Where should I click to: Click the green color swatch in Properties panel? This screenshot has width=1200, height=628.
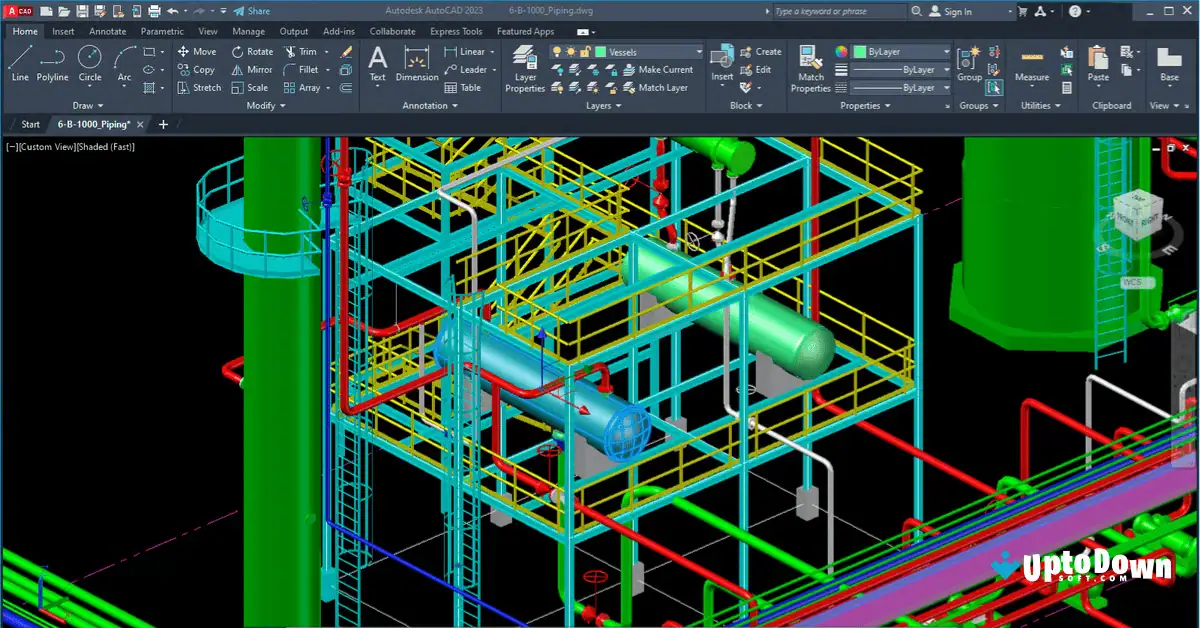(x=859, y=51)
